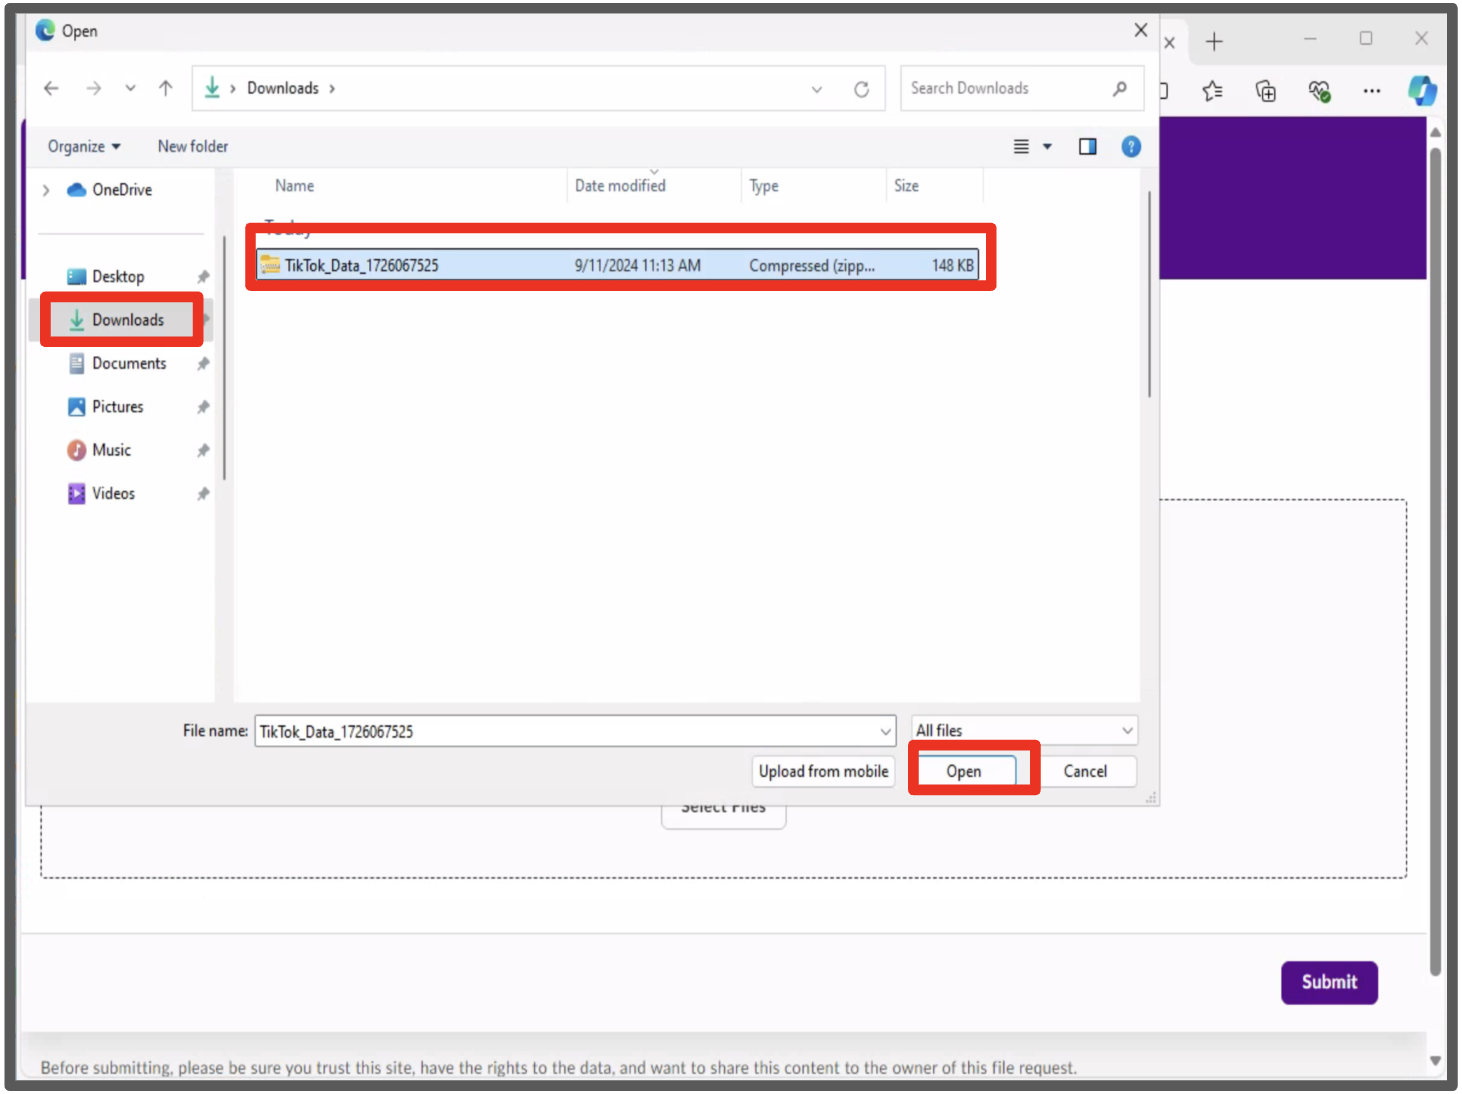Viewport: 1462px width, 1094px height.
Task: Select Documents in the navigation pane
Action: click(x=117, y=363)
